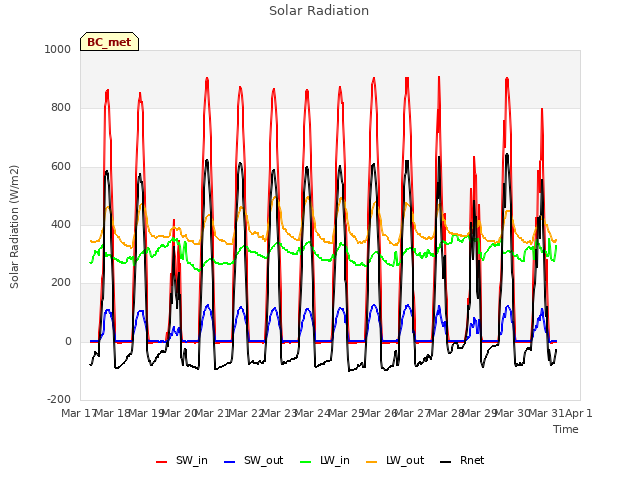Click the 800 y-axis tick label
640x480 pixels.
coord(61,108)
